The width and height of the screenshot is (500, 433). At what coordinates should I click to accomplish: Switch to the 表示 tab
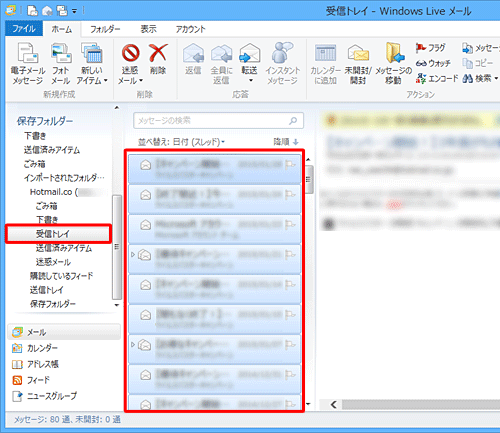(148, 29)
